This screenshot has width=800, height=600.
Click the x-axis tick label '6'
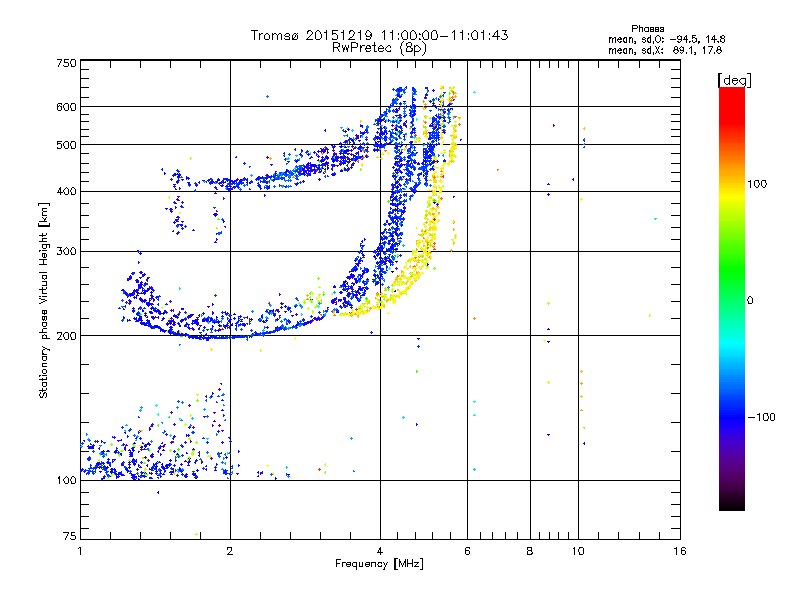point(467,551)
